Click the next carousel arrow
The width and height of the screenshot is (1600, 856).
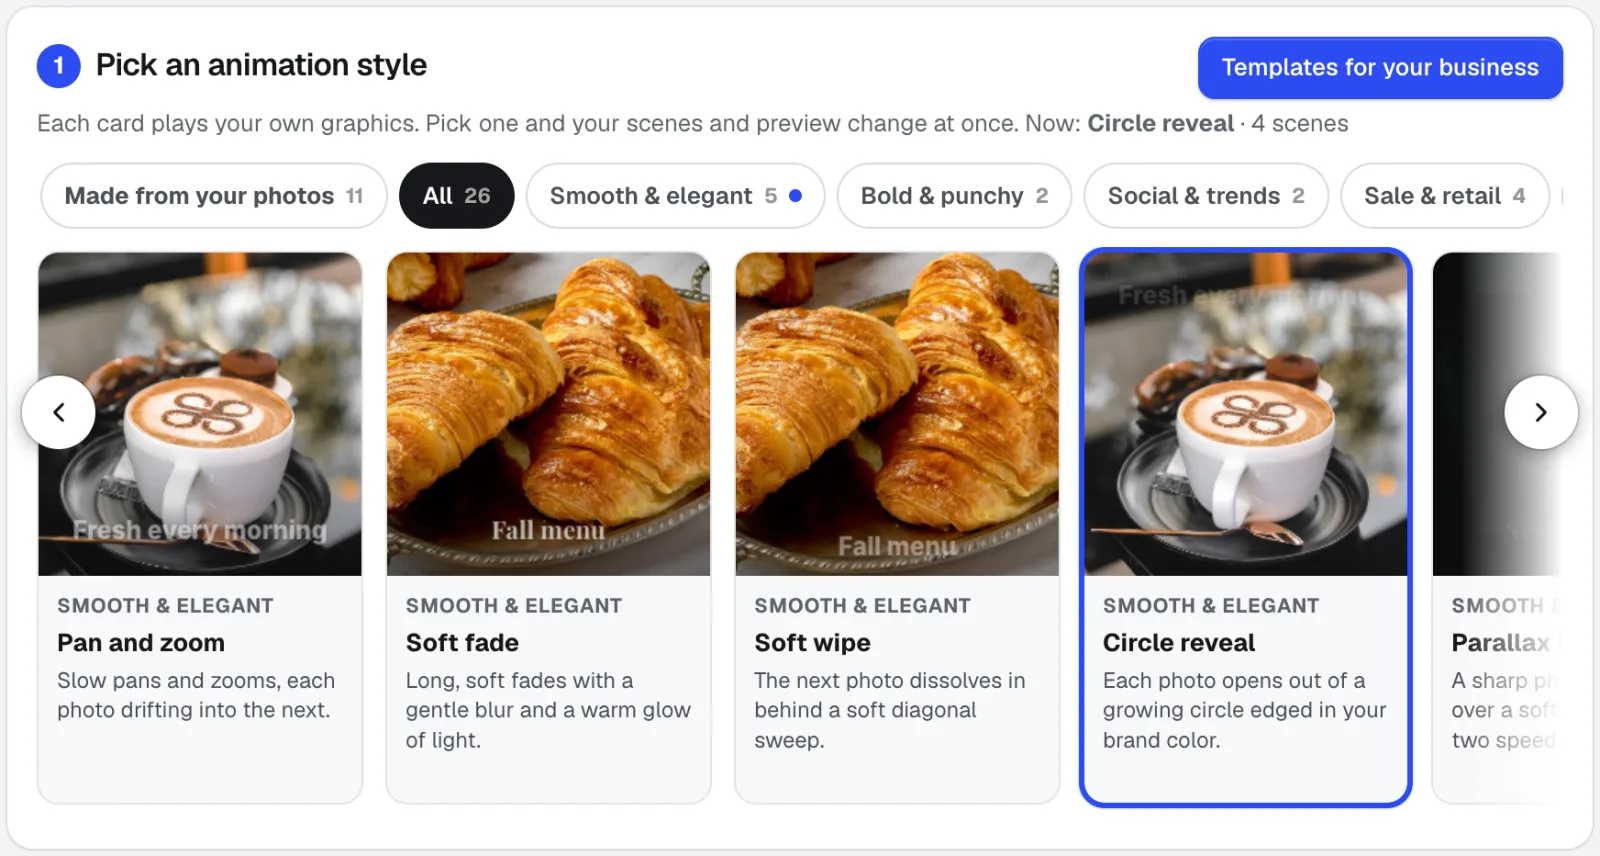point(1541,412)
